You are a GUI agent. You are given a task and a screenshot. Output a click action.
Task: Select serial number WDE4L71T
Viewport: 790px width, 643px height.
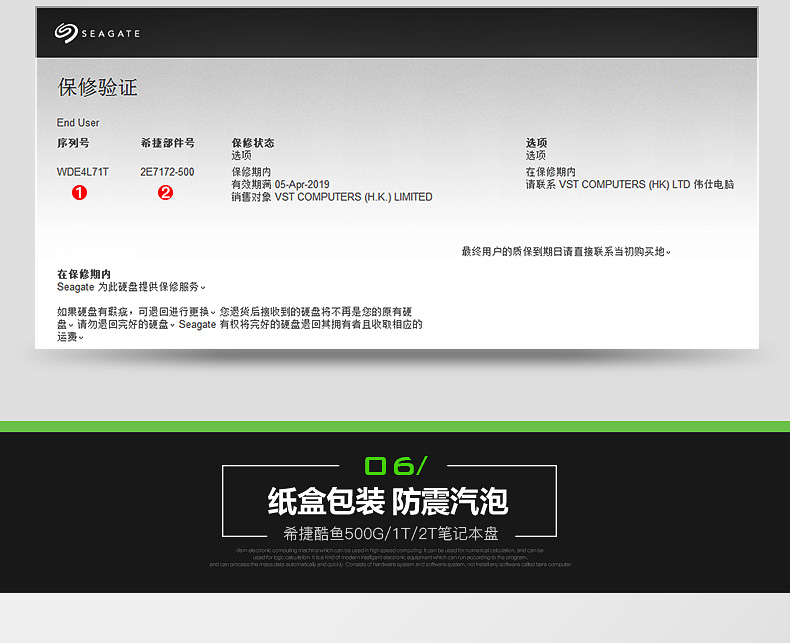click(83, 172)
